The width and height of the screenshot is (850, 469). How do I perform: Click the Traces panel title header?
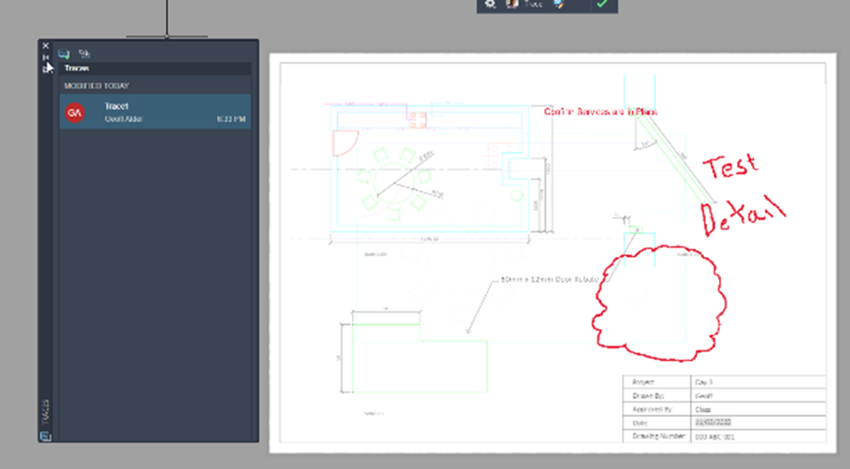tap(155, 68)
